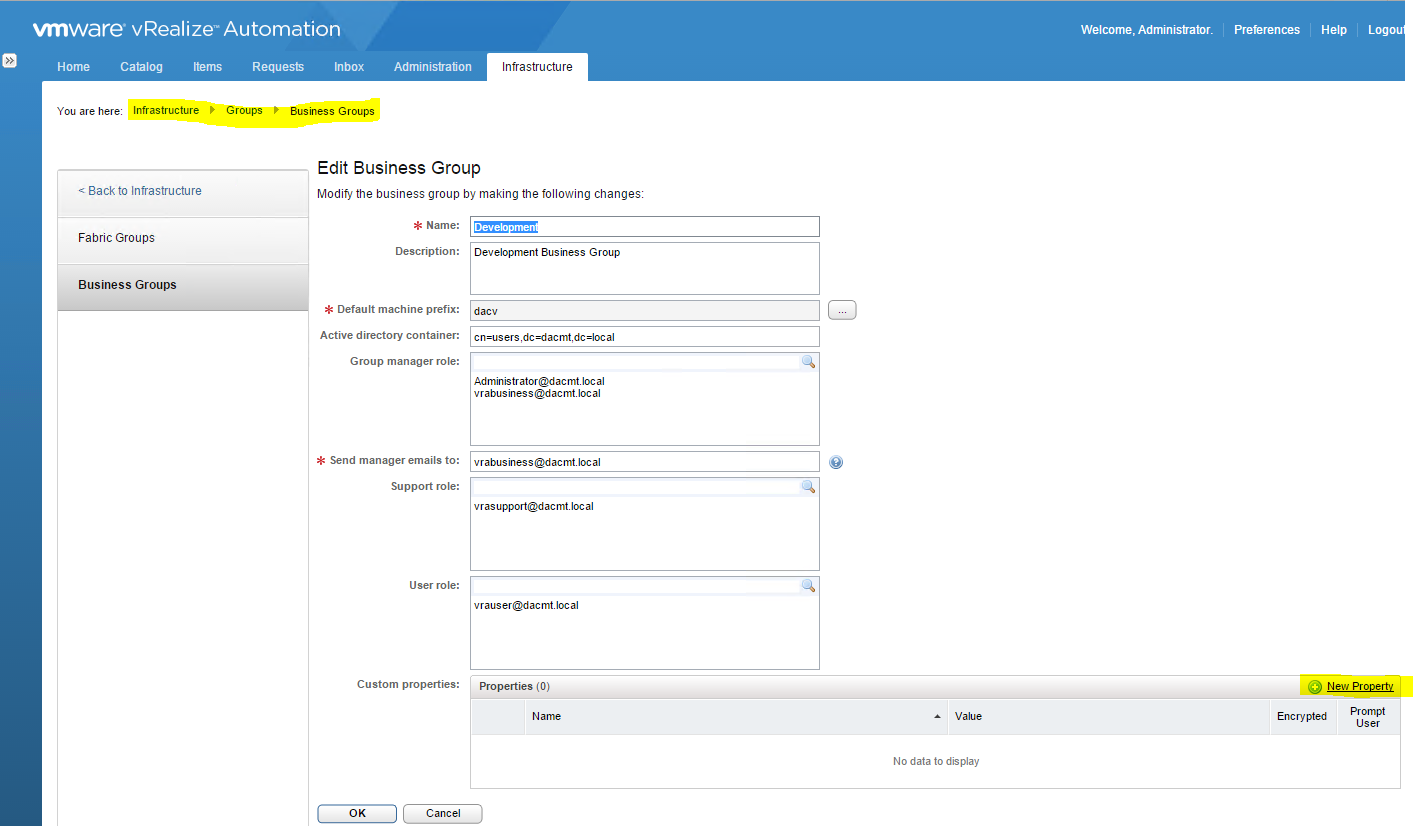Click the User role search box
Image resolution: width=1413 pixels, height=826 pixels.
pos(635,586)
